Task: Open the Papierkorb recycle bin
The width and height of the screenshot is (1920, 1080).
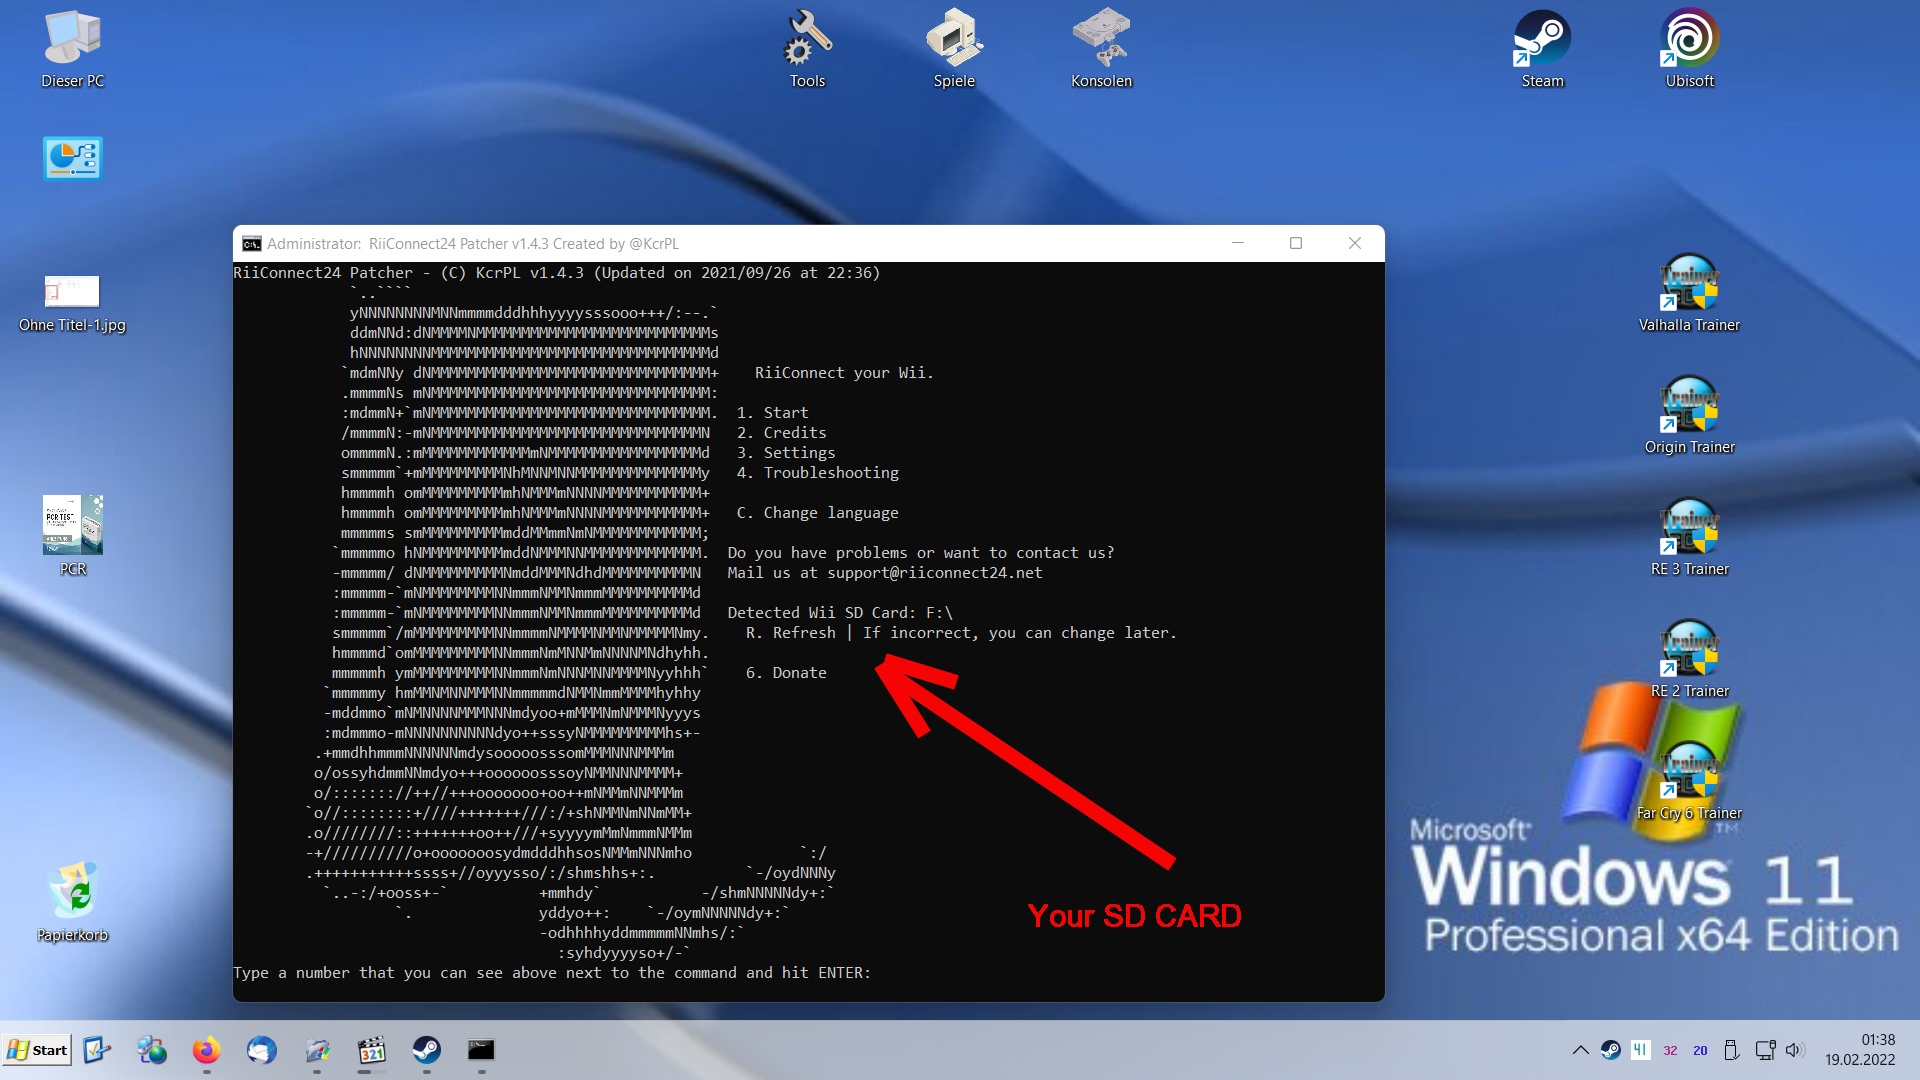Action: click(73, 903)
